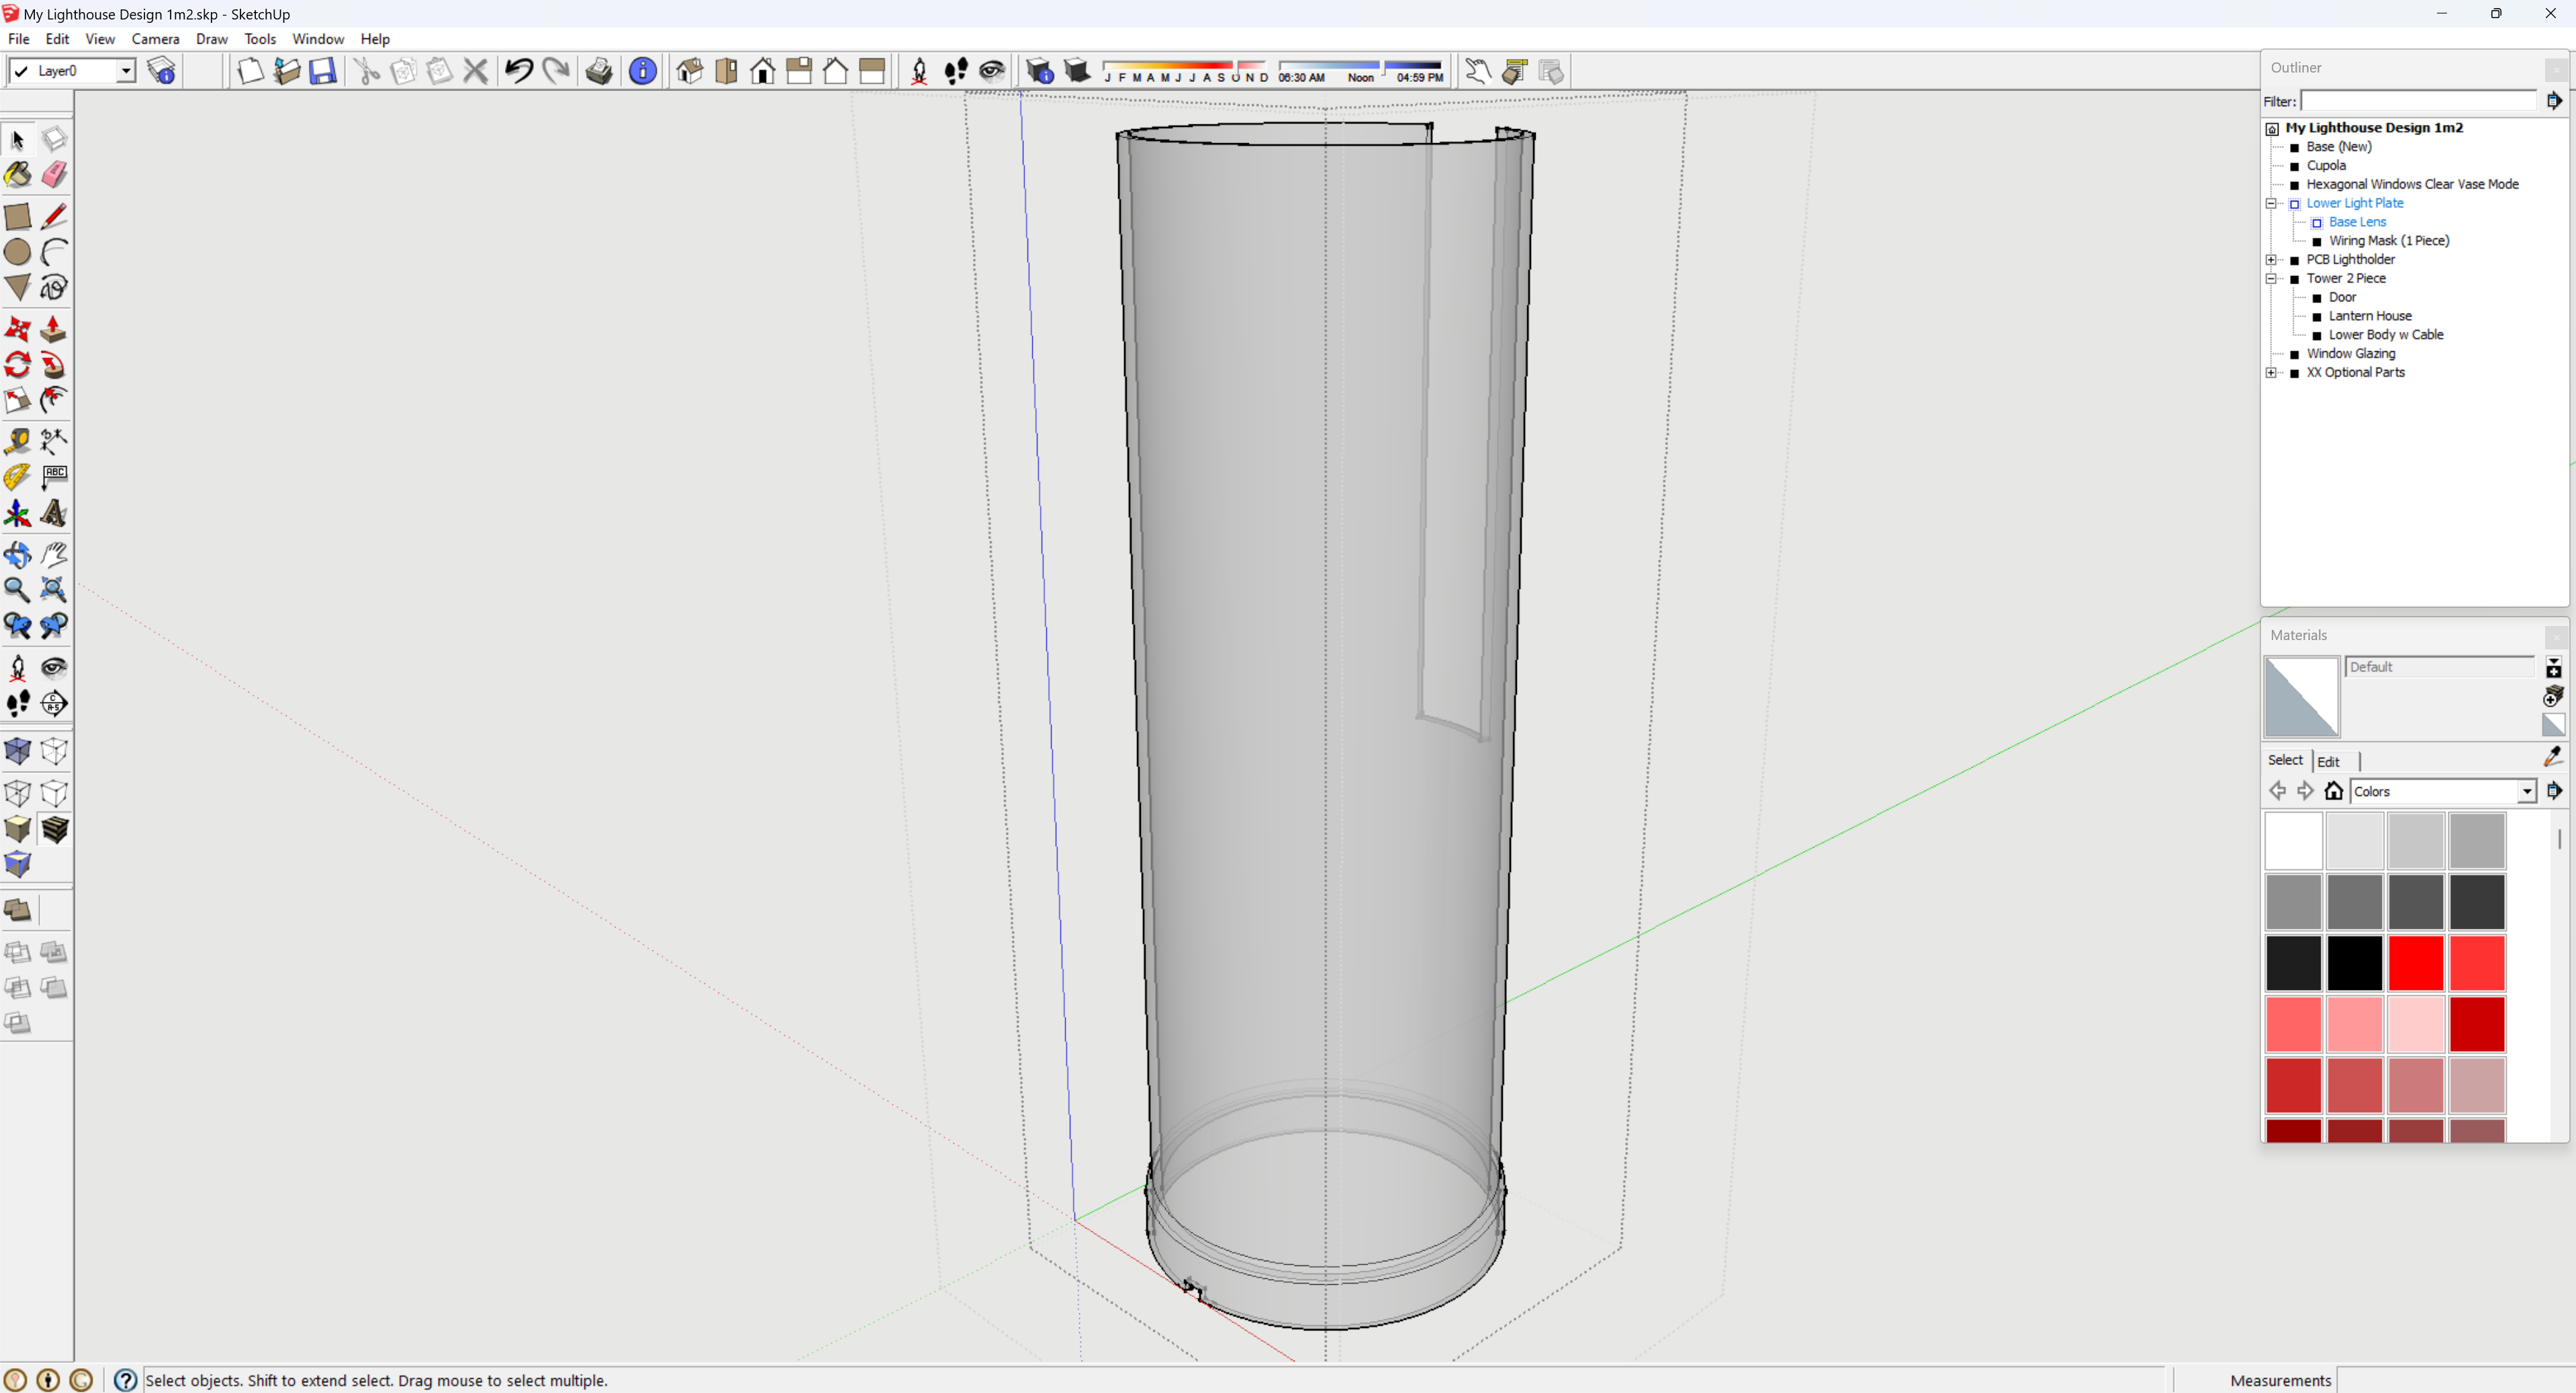
Task: Activate the Move tool
Action: point(18,329)
